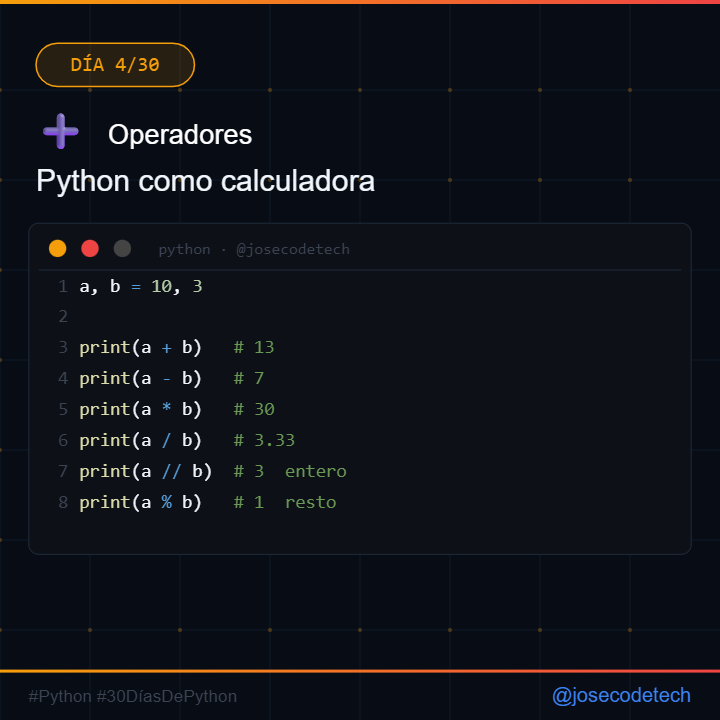Viewport: 720px width, 720px height.
Task: Click the orange dot in code window header
Action: pyautogui.click(x=57, y=248)
